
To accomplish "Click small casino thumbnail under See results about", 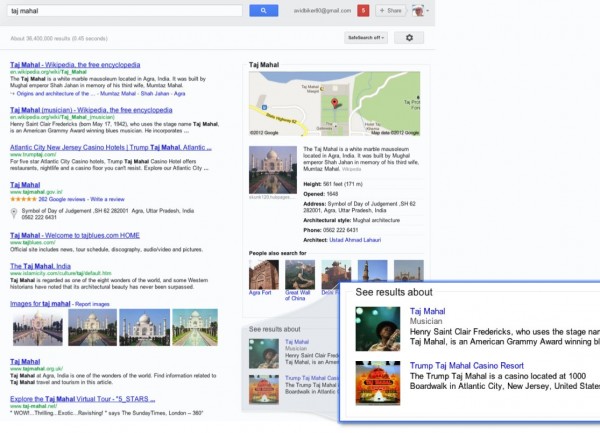I will pyautogui.click(x=264, y=390).
